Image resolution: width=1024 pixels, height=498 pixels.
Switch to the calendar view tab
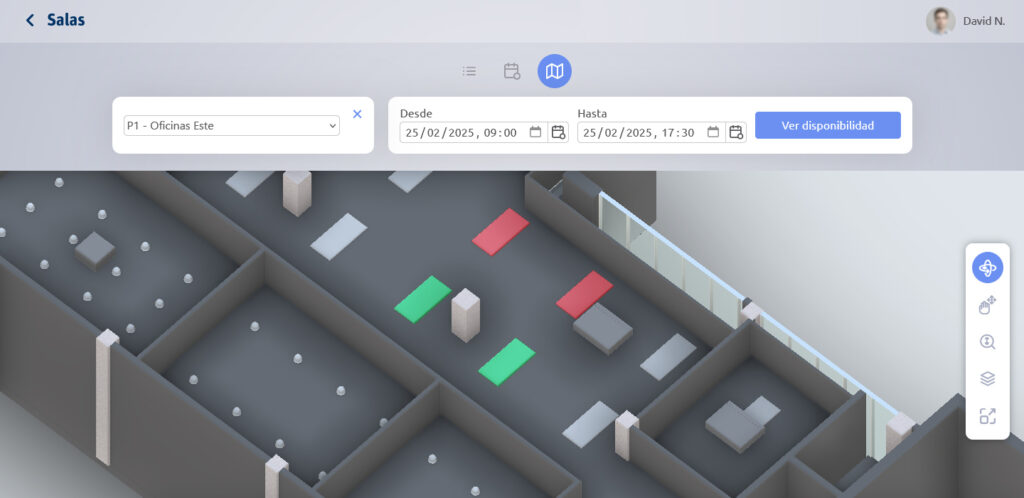point(512,71)
